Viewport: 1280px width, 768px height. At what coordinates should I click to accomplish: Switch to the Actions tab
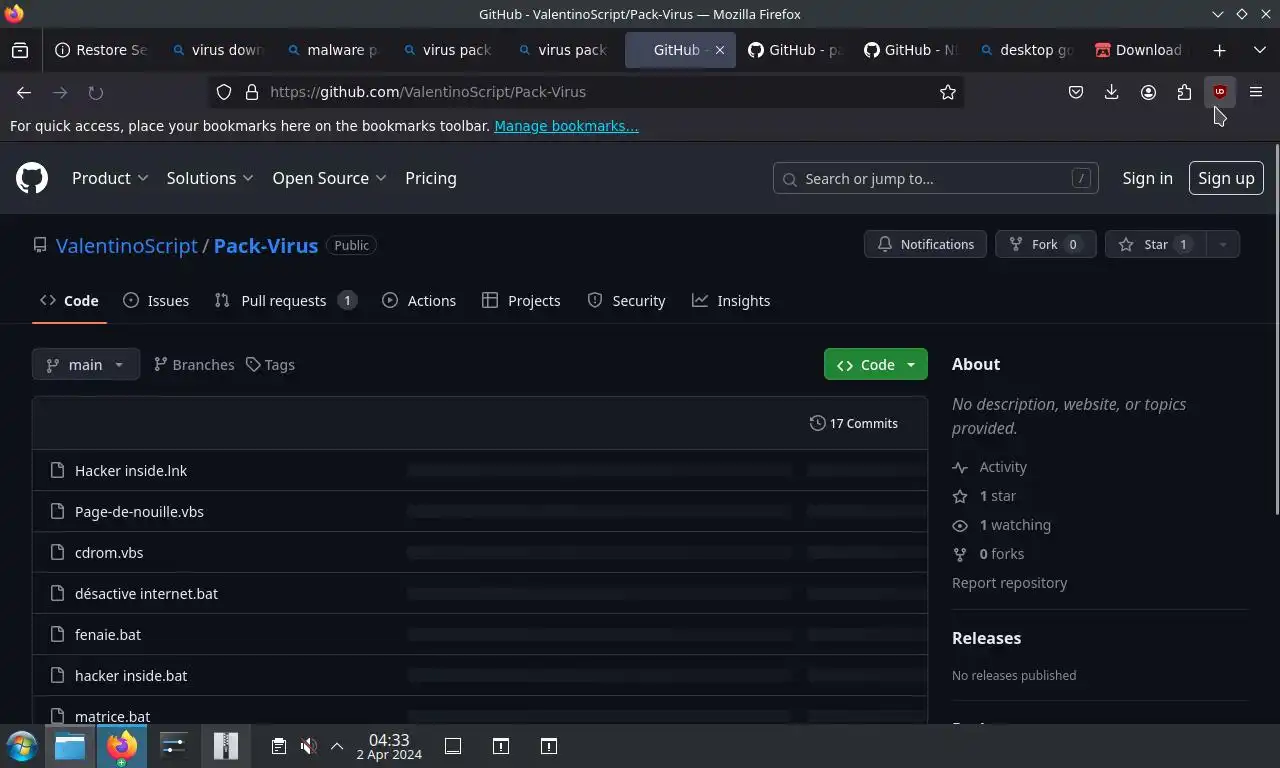pos(419,301)
